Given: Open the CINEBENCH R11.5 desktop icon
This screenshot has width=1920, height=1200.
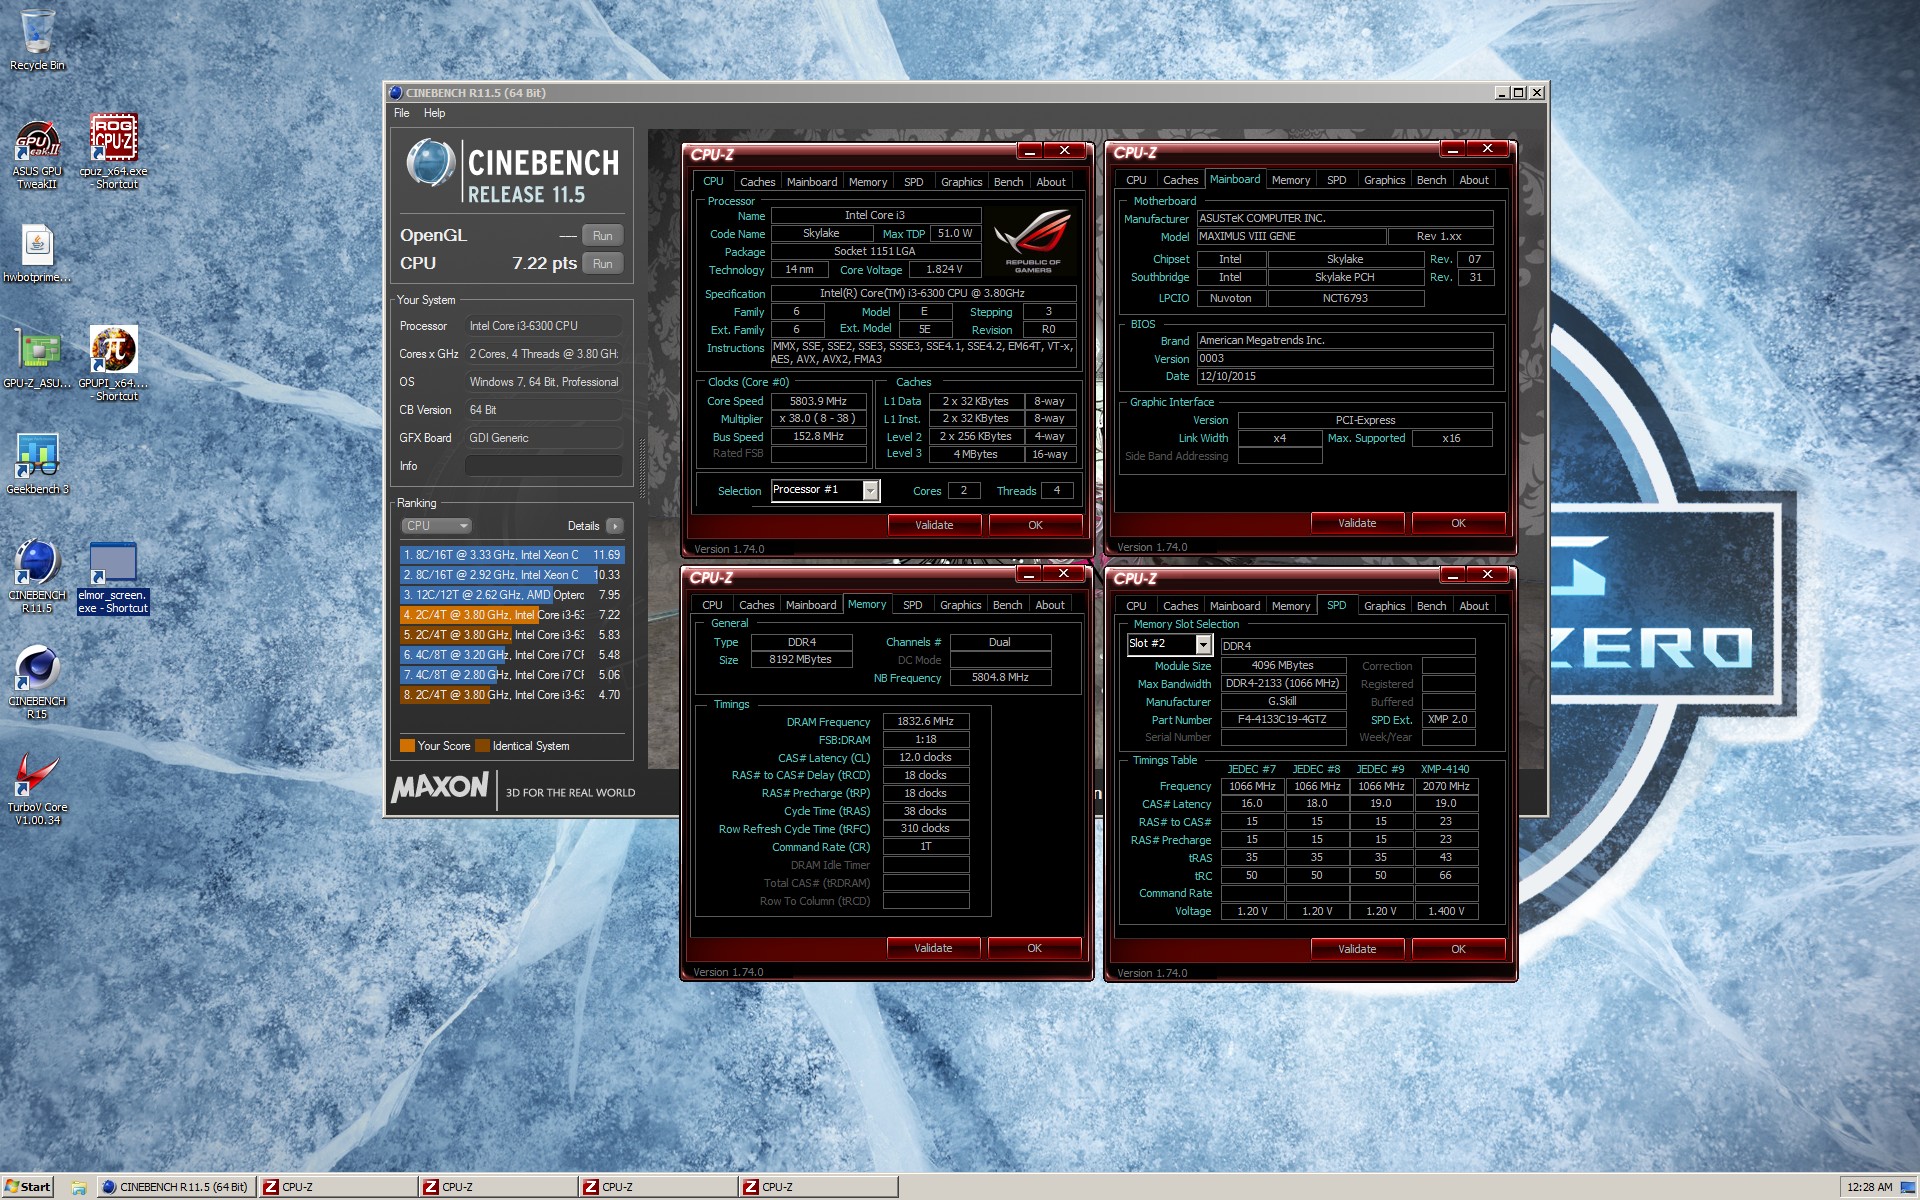Looking at the screenshot, I should pos(37,577).
